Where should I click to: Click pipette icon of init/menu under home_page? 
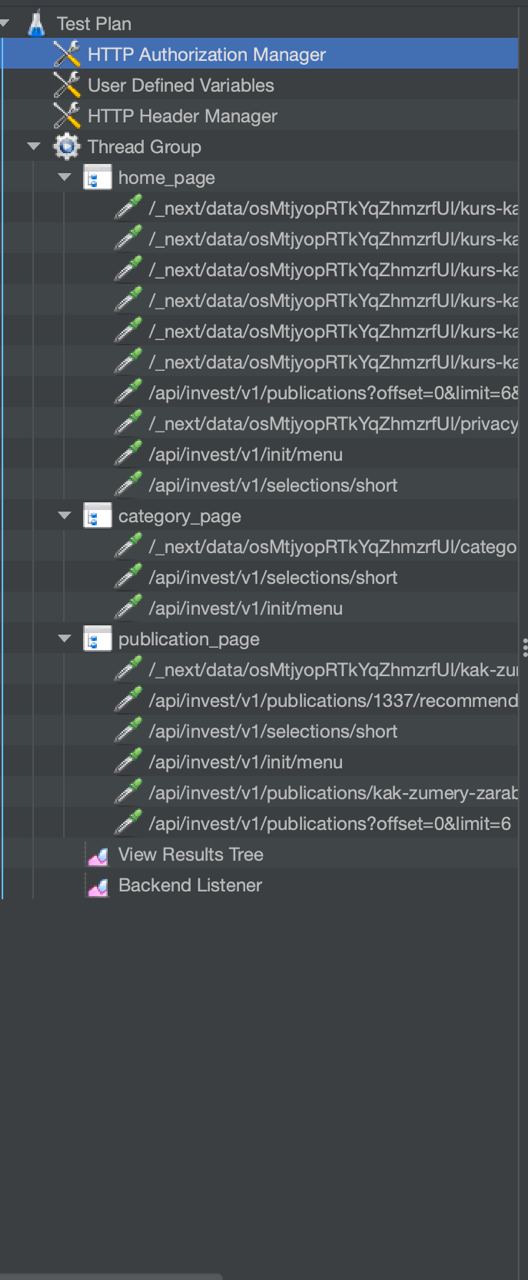click(128, 454)
